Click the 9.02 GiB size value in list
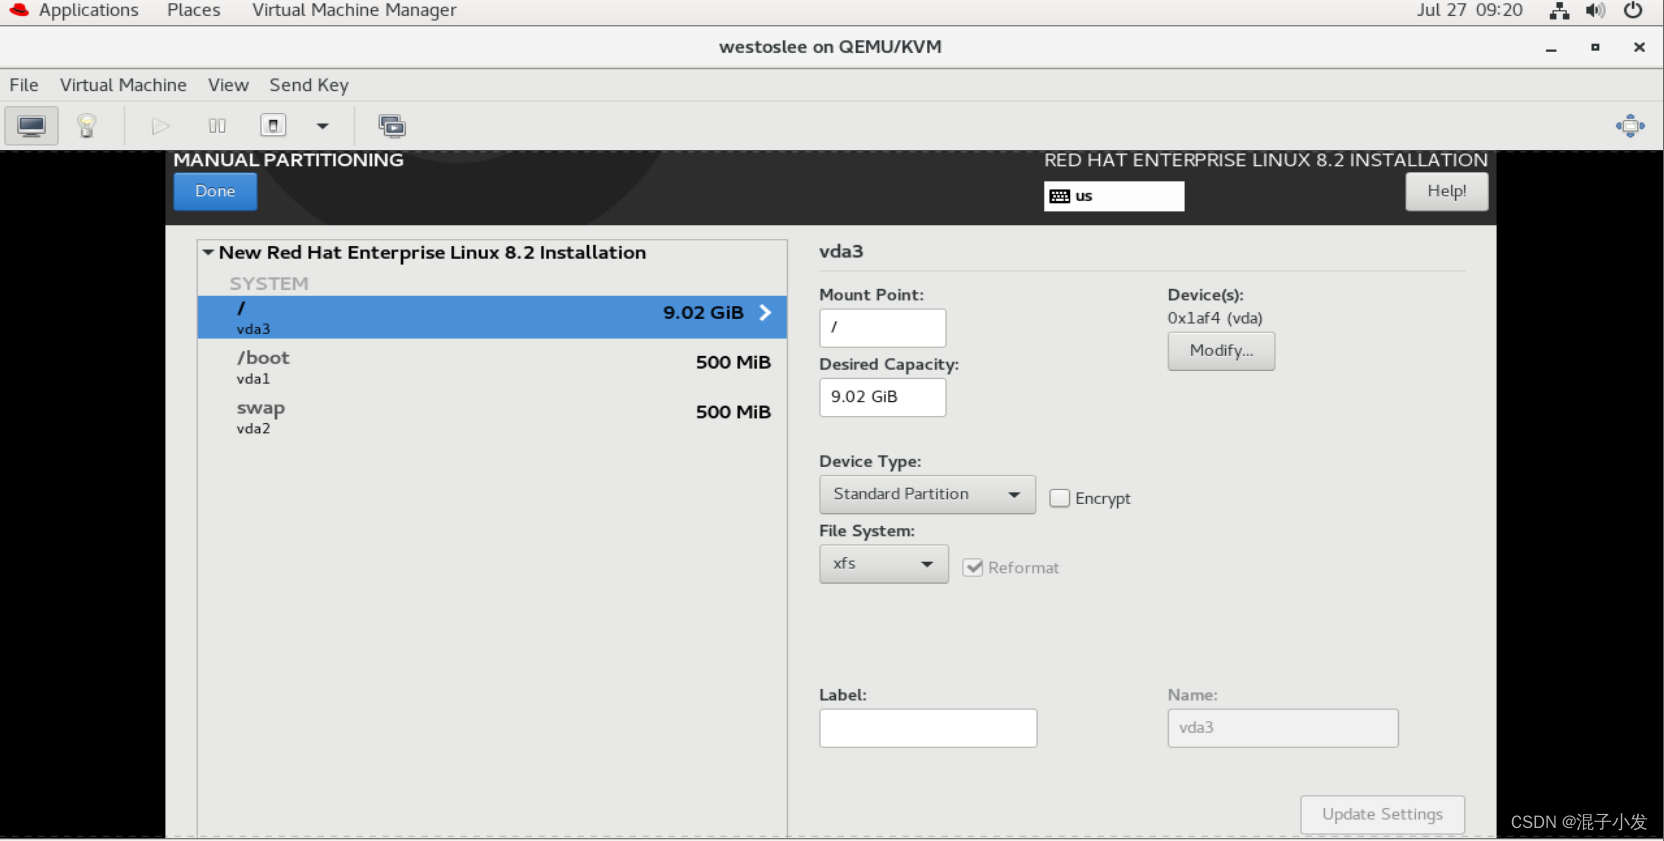This screenshot has height=841, width=1664. click(x=703, y=313)
